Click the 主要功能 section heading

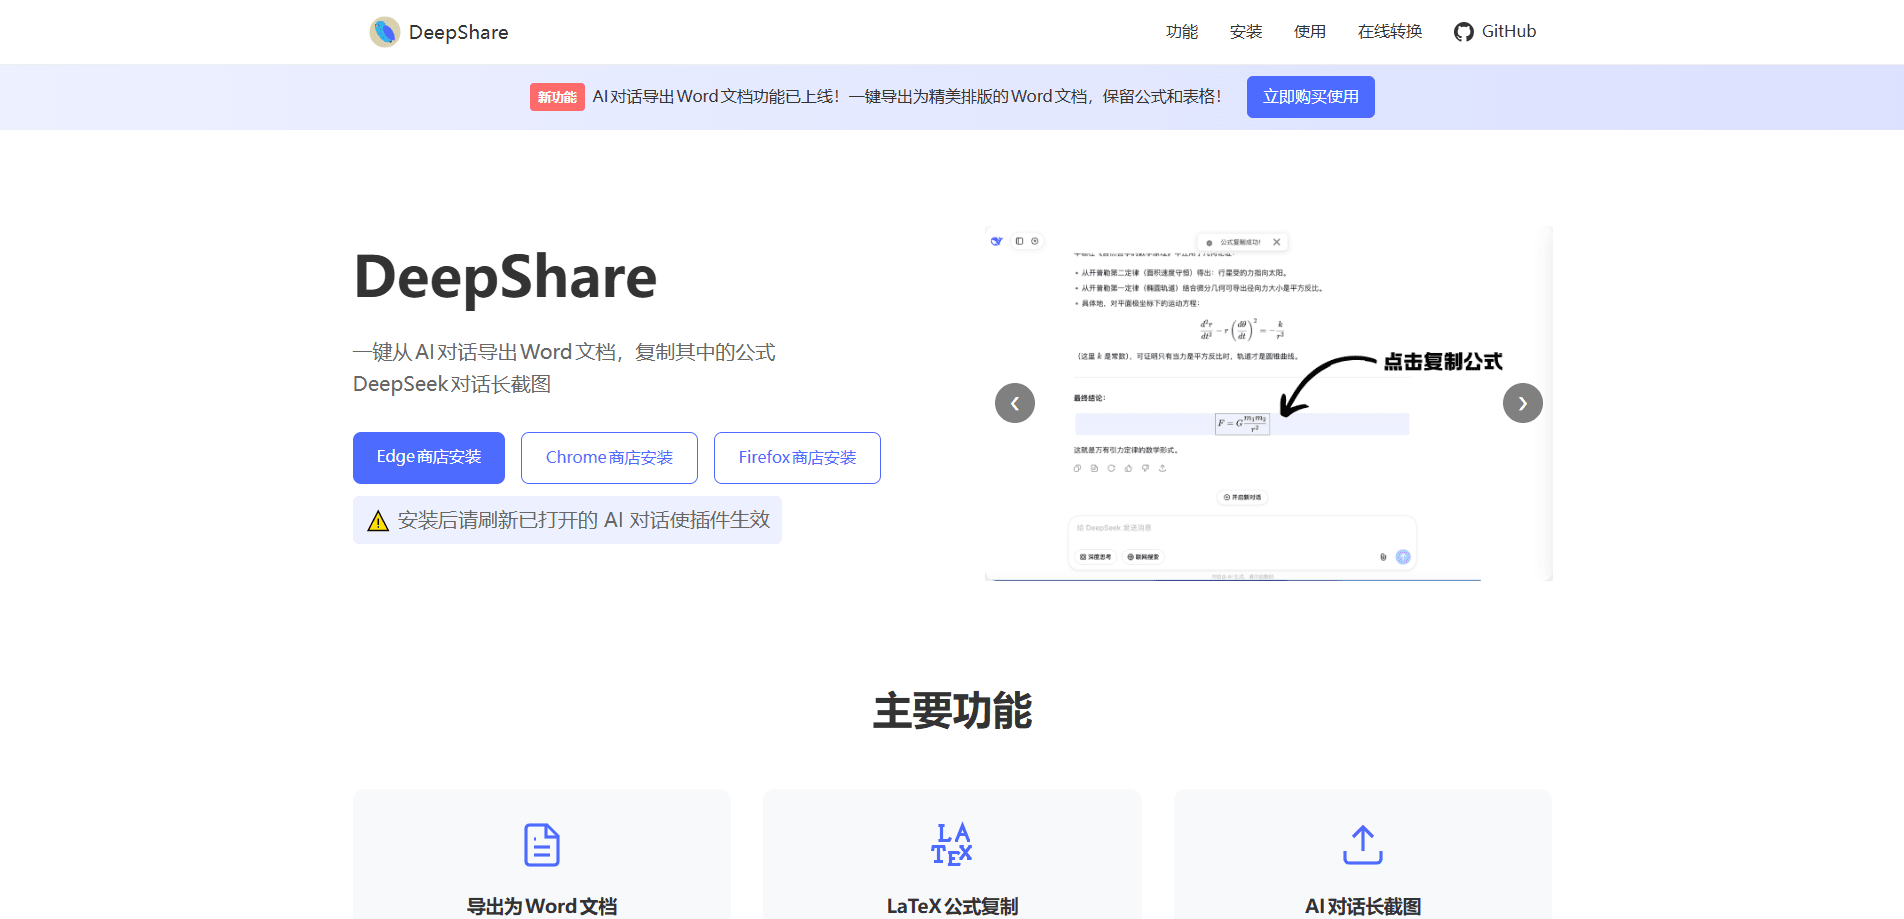coord(952,711)
